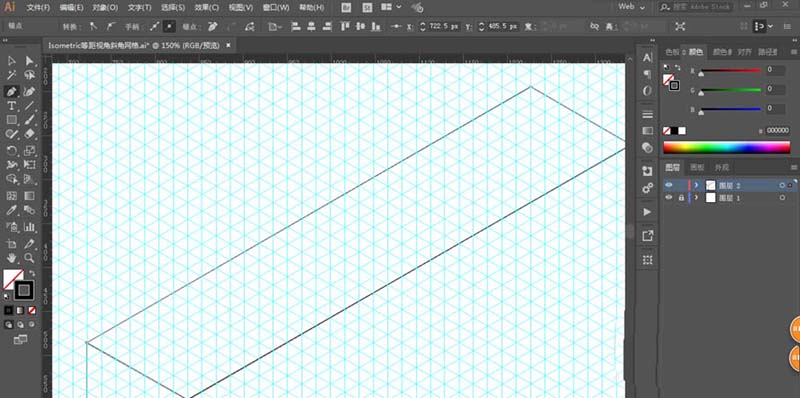Select the Selection tool arrow
Image resolution: width=800 pixels, height=398 pixels.
[x=11, y=61]
